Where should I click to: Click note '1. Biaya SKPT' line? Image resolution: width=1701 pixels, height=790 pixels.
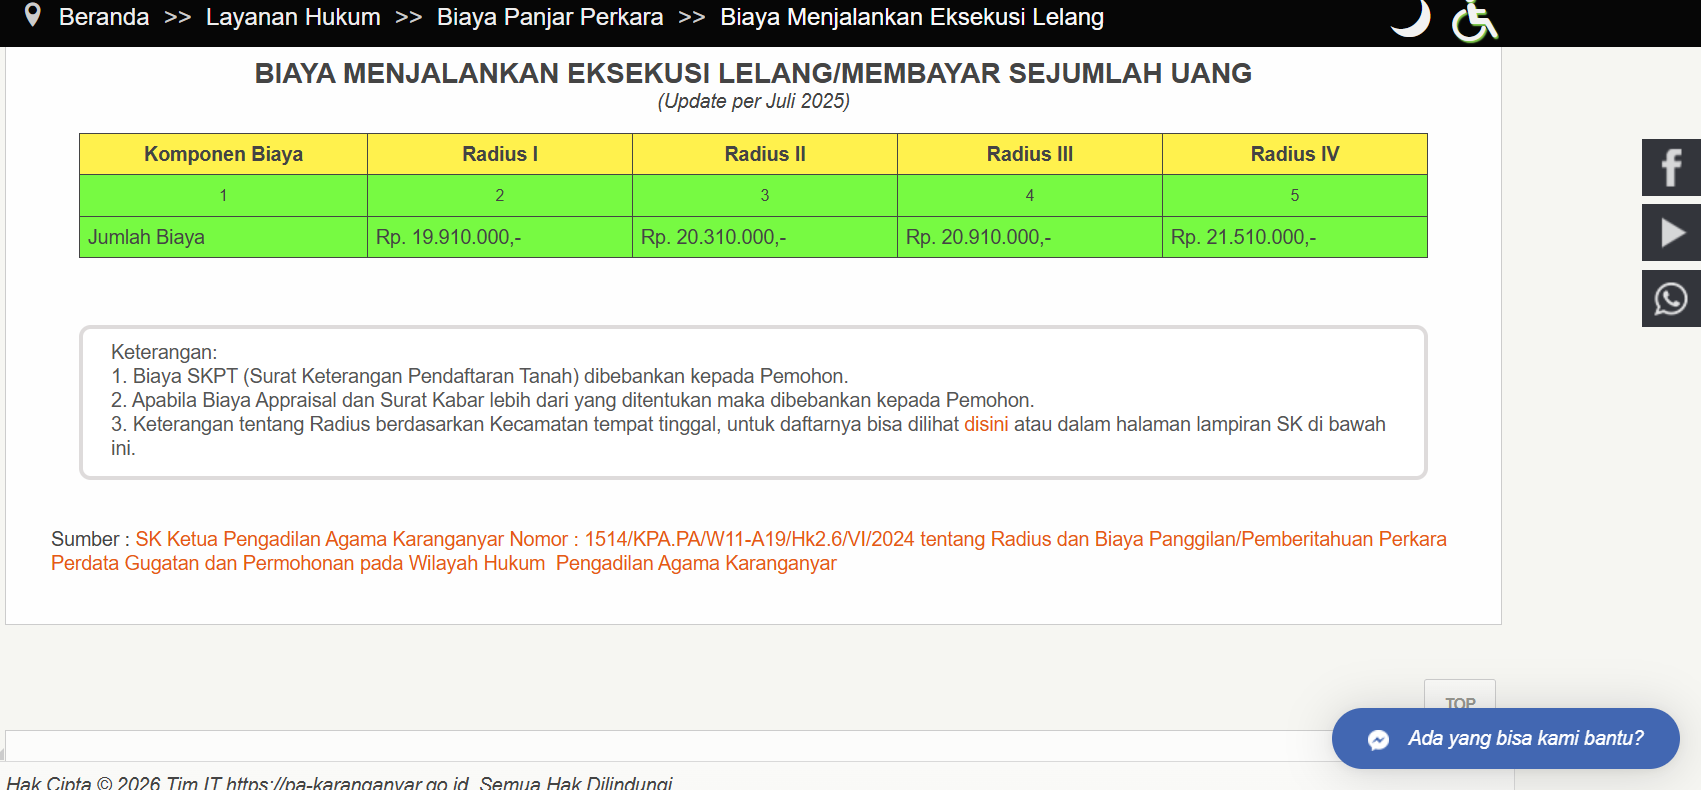coord(479,376)
